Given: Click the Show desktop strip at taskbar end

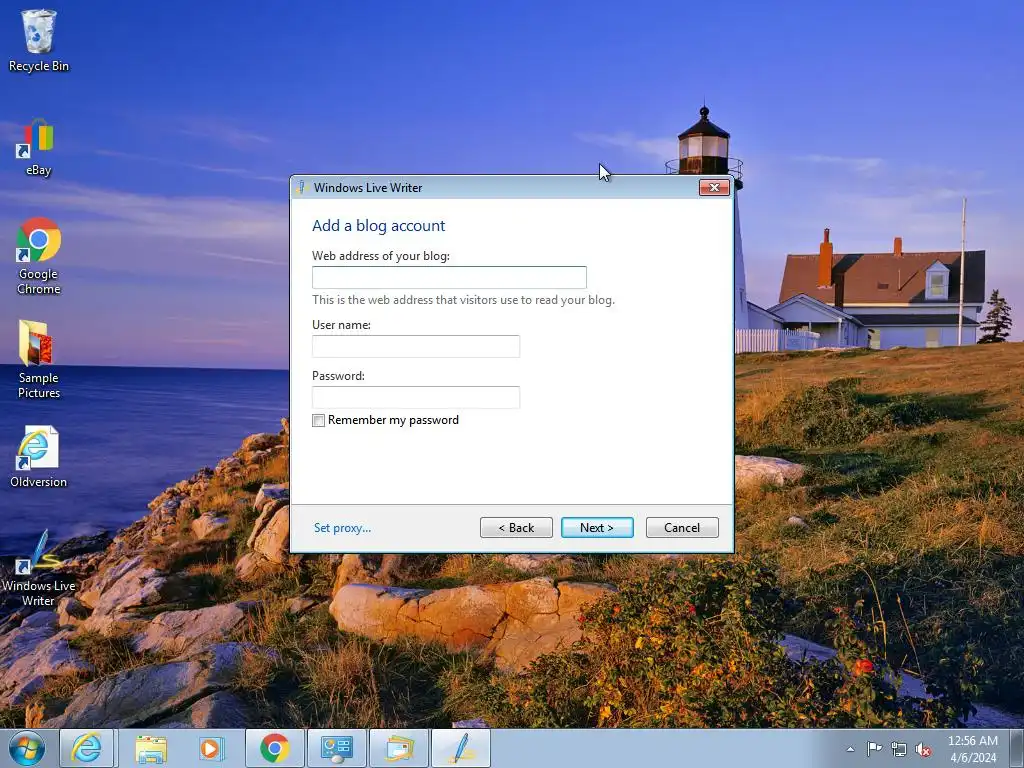Looking at the screenshot, I should (x=1017, y=748).
